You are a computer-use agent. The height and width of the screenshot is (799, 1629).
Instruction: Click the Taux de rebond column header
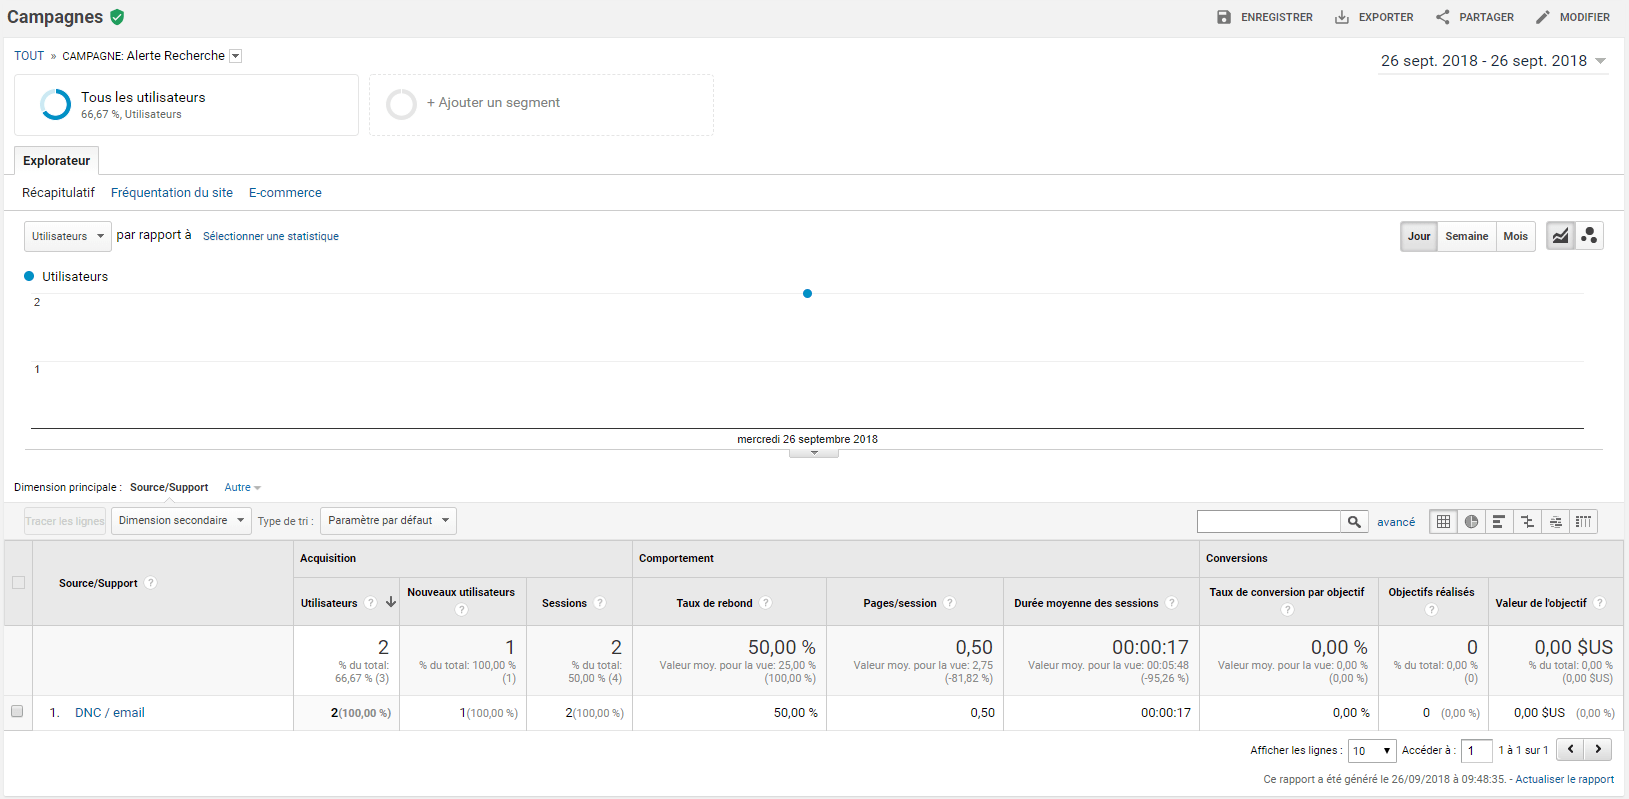[x=714, y=603]
